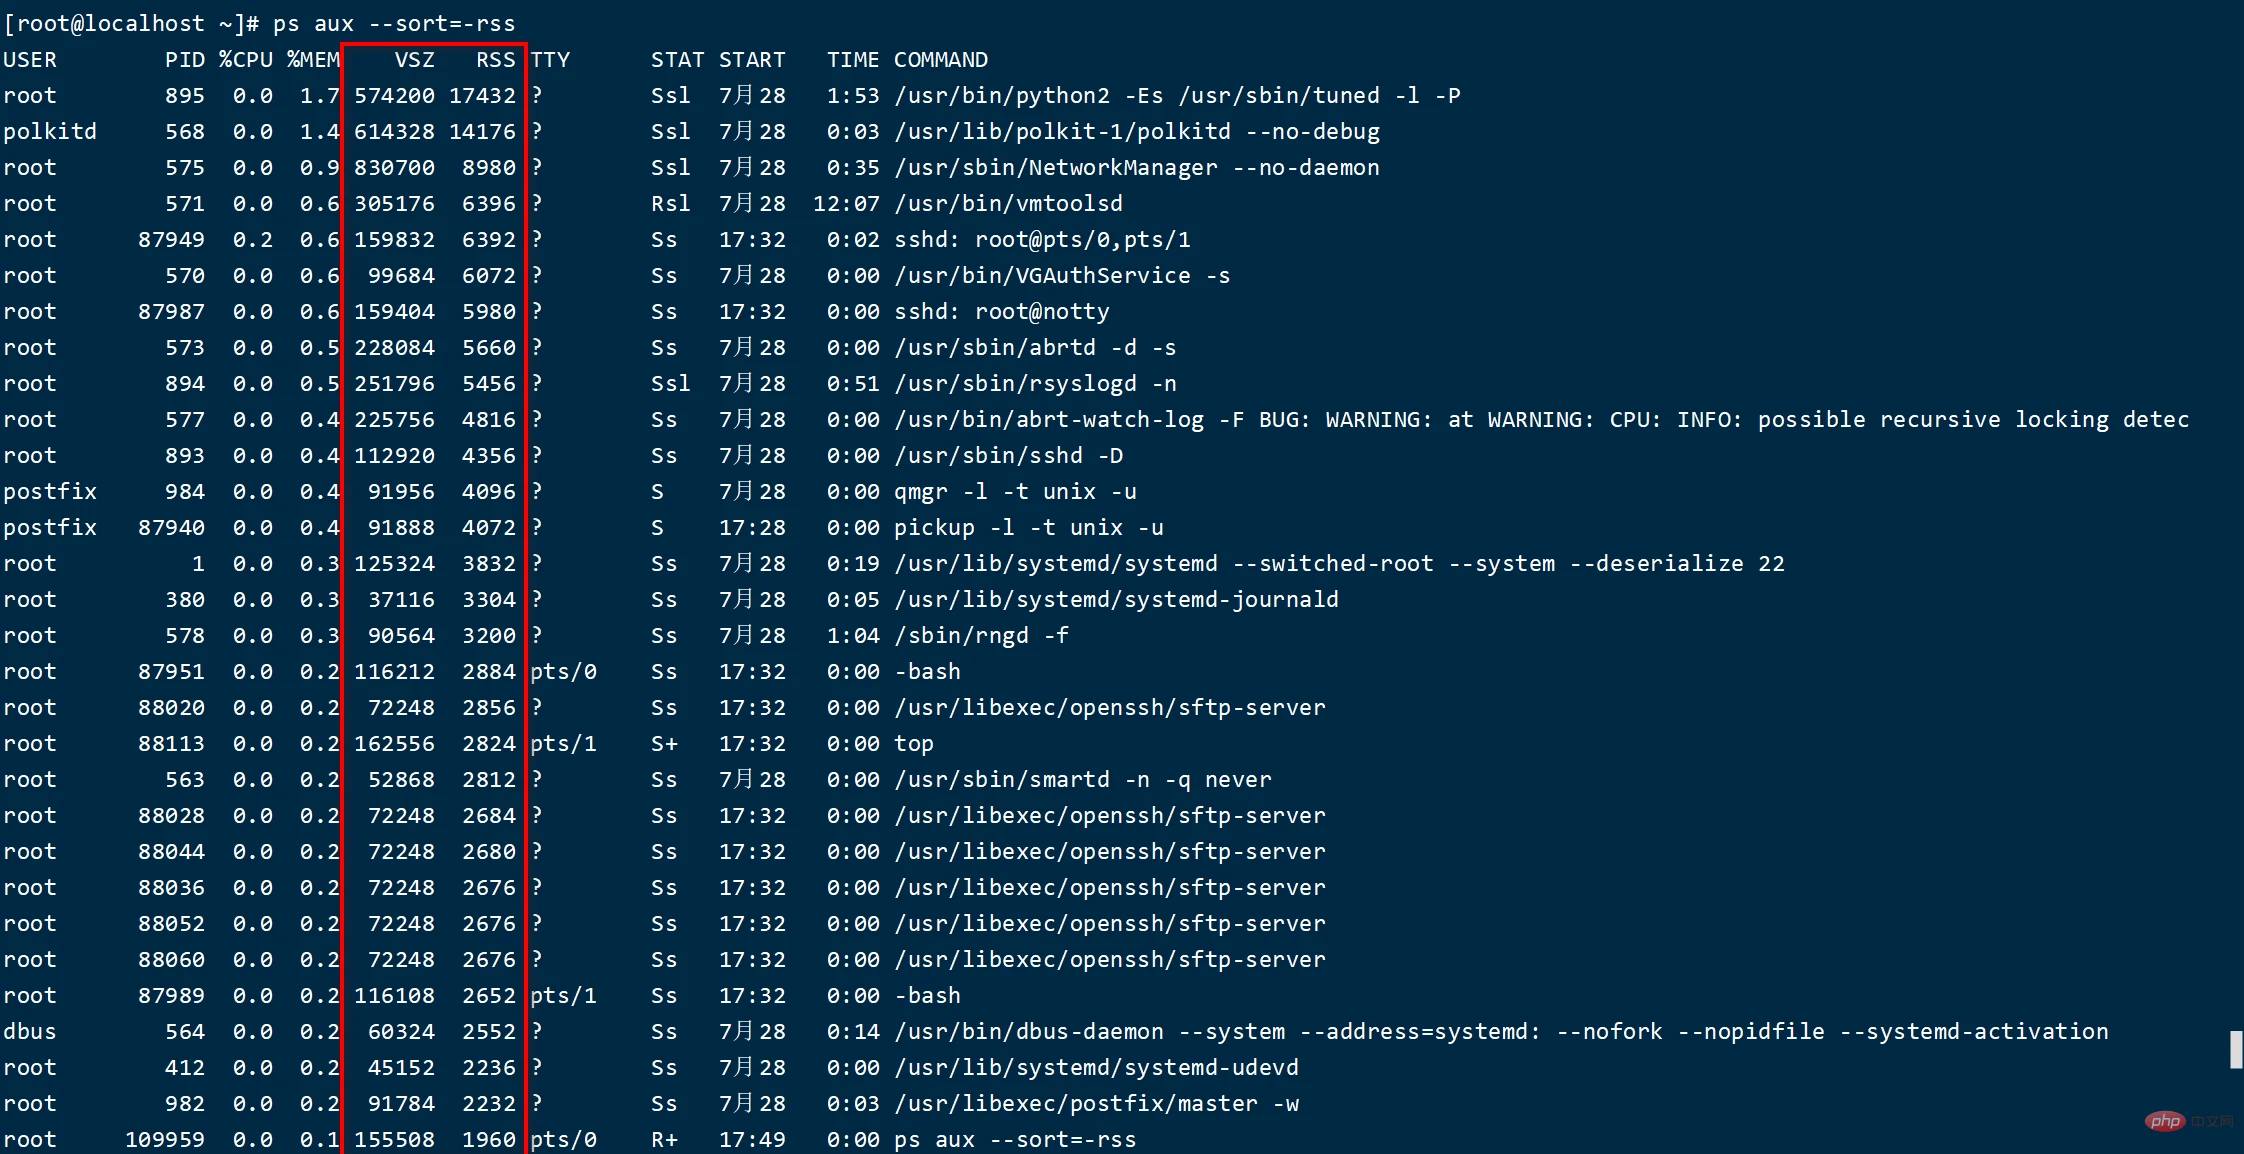
Task: Click the dbus user name
Action: coord(30,1032)
